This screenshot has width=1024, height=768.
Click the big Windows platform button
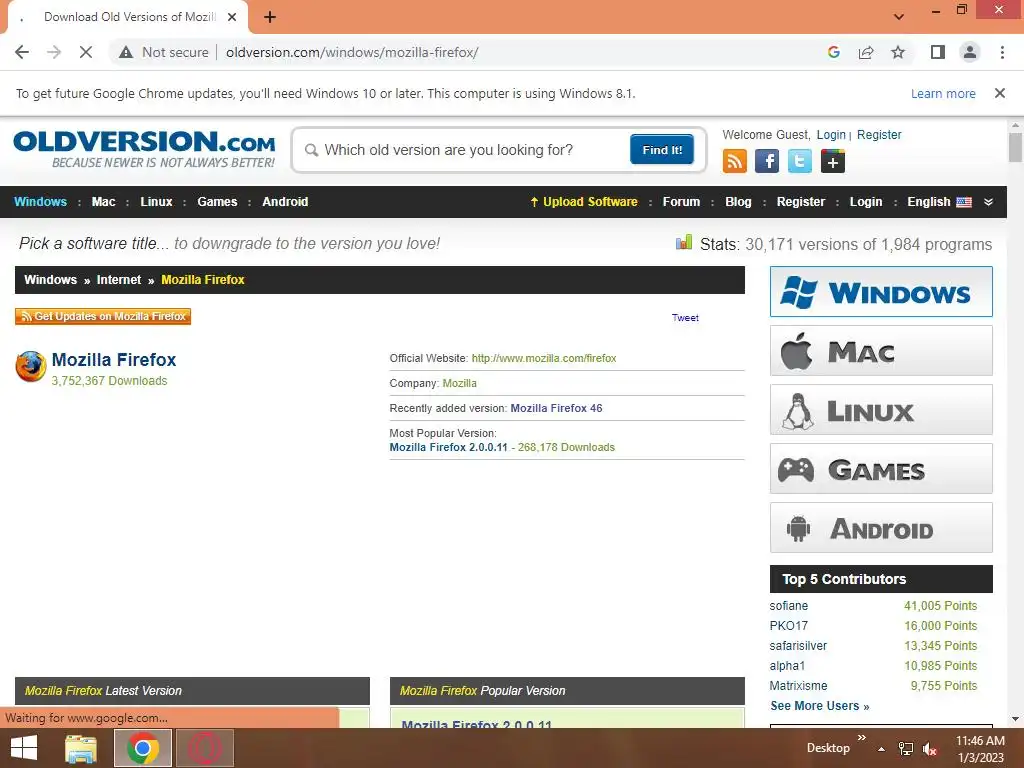(881, 291)
